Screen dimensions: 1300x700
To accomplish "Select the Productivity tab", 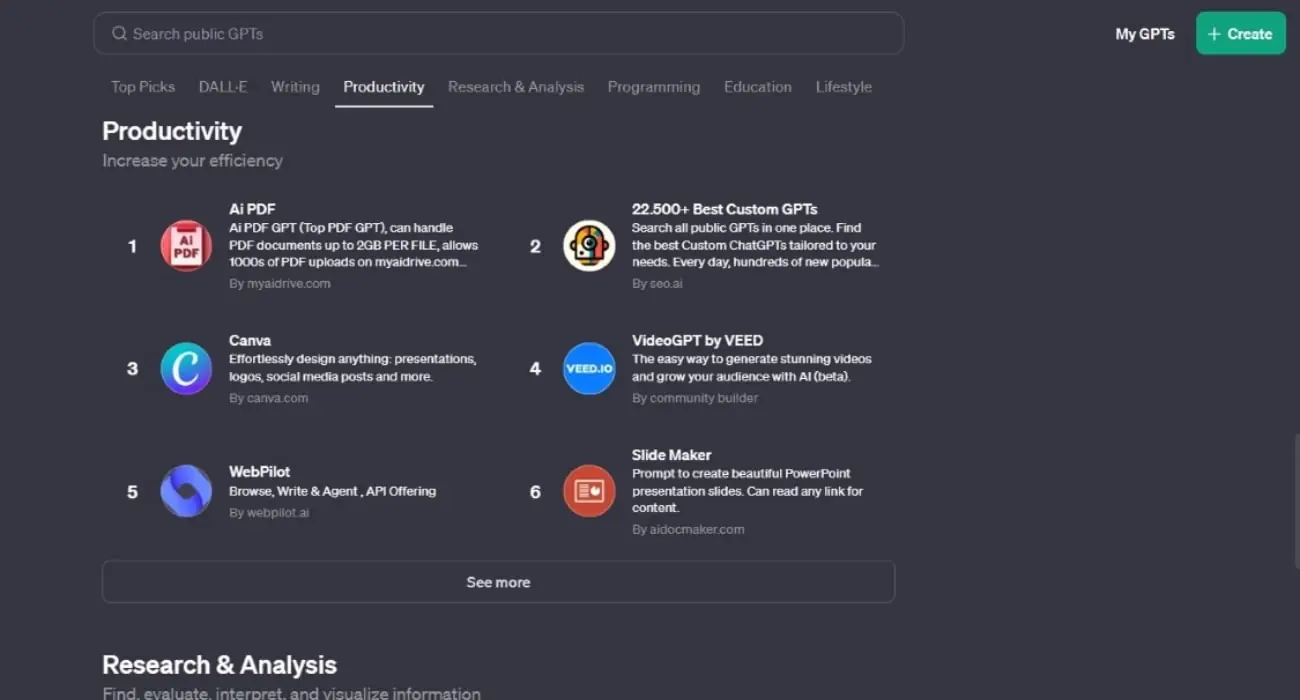I will (x=384, y=87).
